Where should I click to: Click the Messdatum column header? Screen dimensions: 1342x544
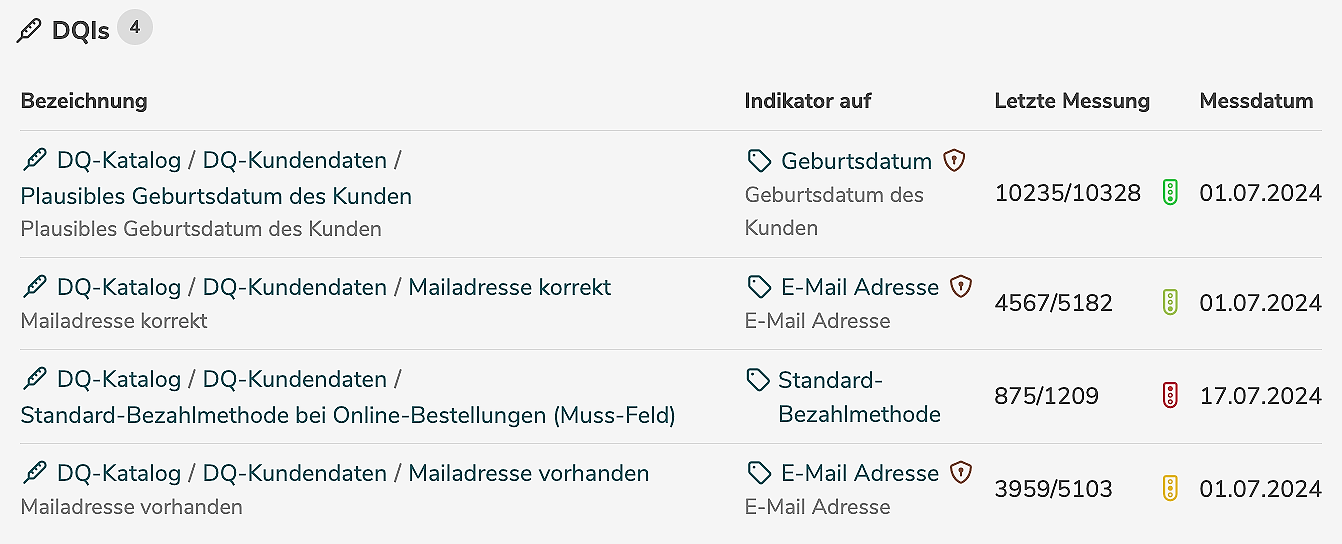point(1256,100)
